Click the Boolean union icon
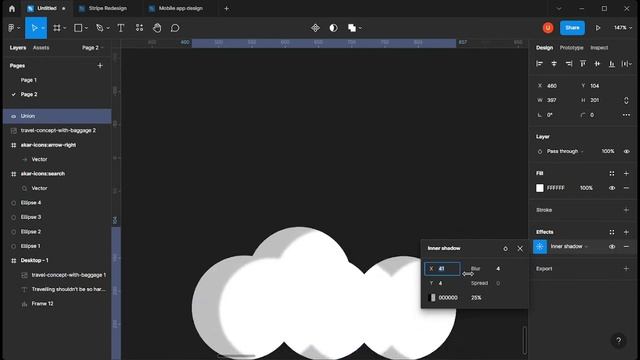The image size is (640, 360). tap(351, 28)
